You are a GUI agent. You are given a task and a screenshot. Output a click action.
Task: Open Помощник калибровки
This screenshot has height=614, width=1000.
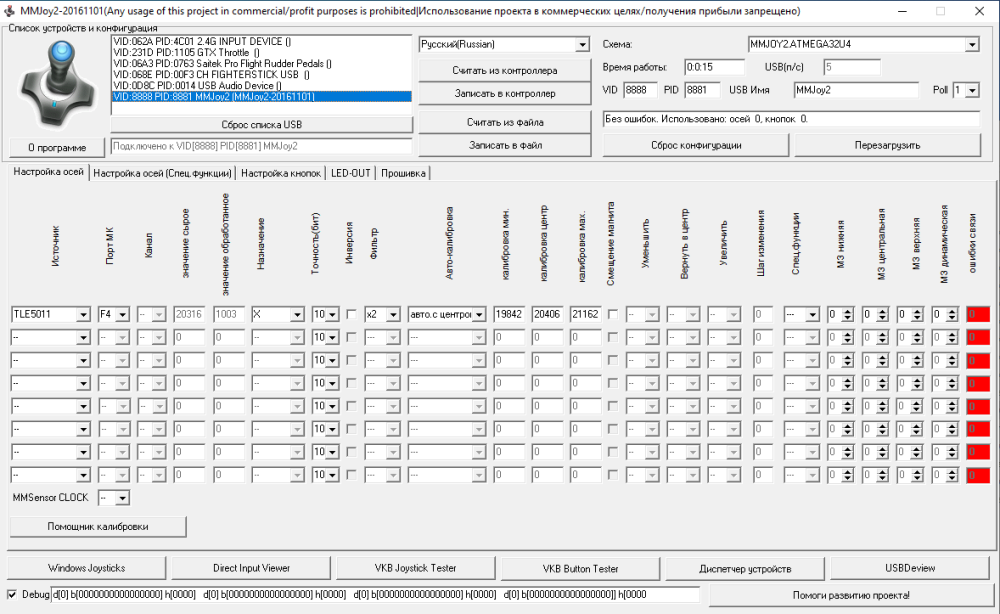click(98, 526)
